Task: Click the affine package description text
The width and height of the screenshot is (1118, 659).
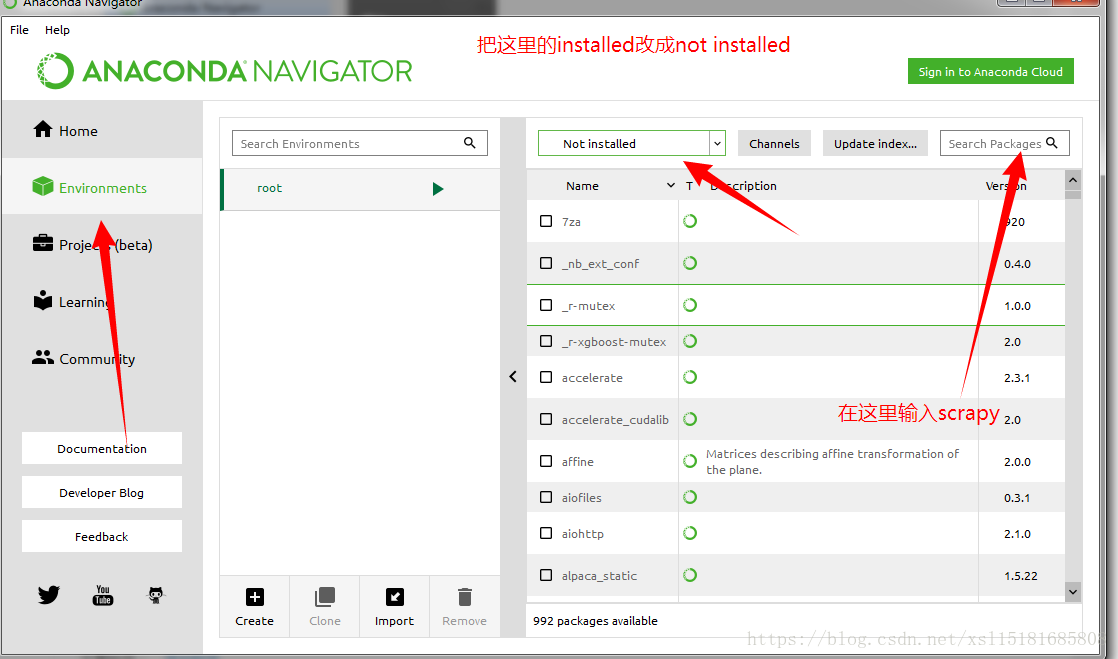Action: tap(832, 461)
